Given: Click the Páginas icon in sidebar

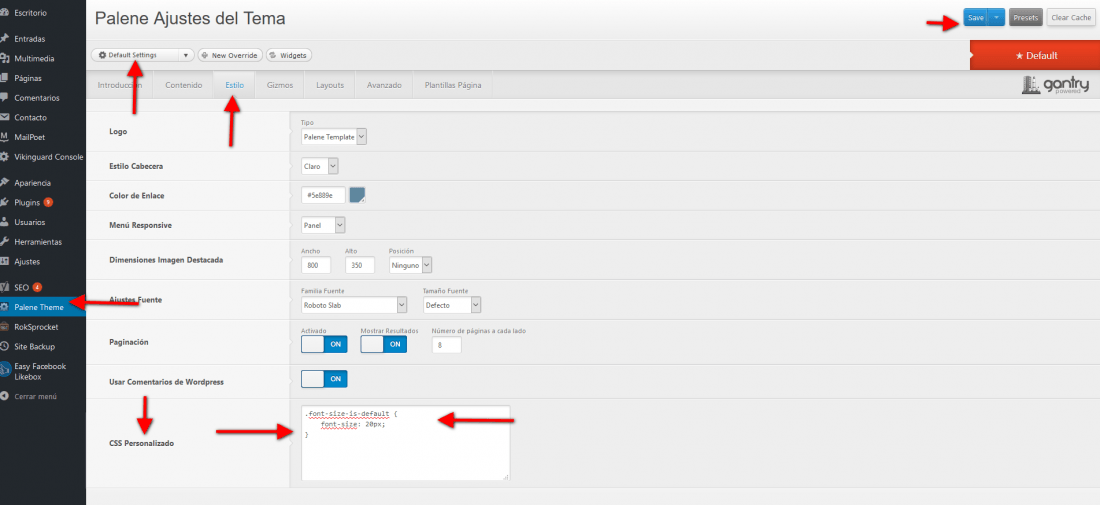Looking at the screenshot, I should tap(5, 78).
